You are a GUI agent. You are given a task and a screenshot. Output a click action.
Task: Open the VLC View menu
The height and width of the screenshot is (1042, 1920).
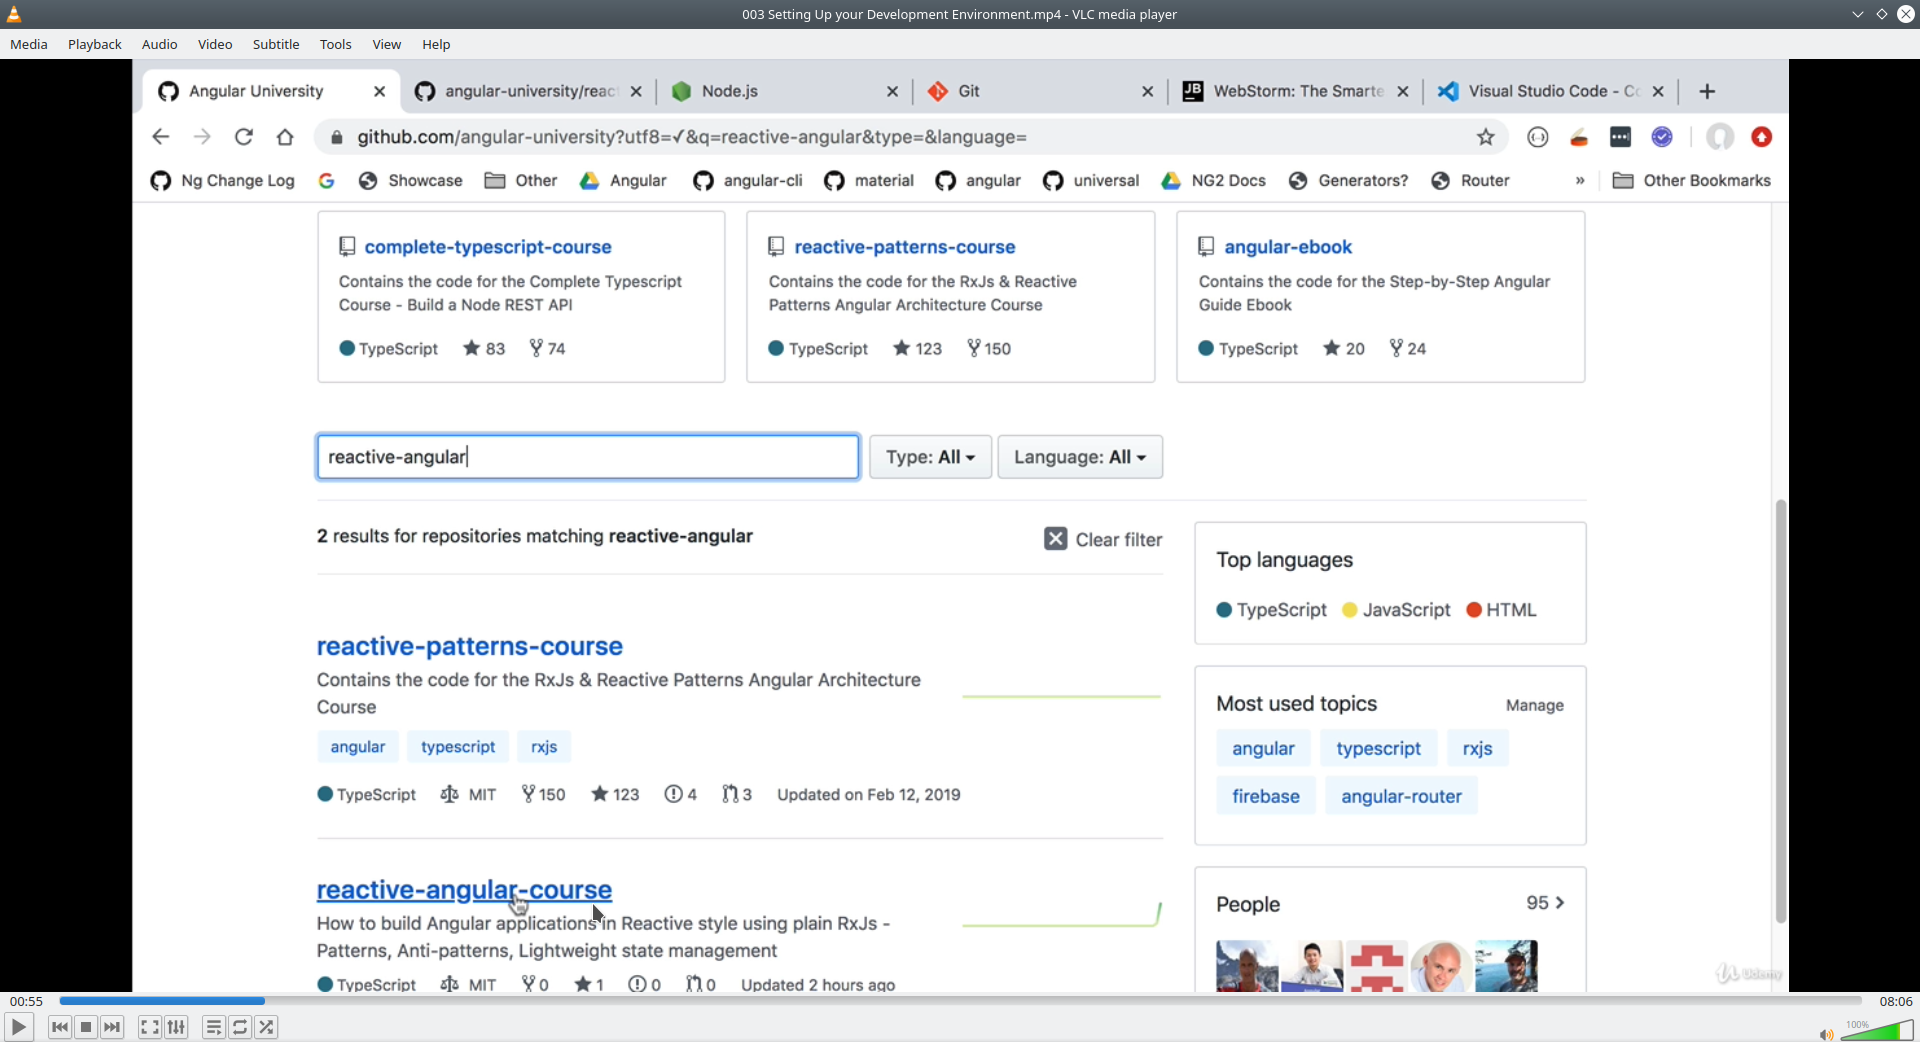pos(387,44)
